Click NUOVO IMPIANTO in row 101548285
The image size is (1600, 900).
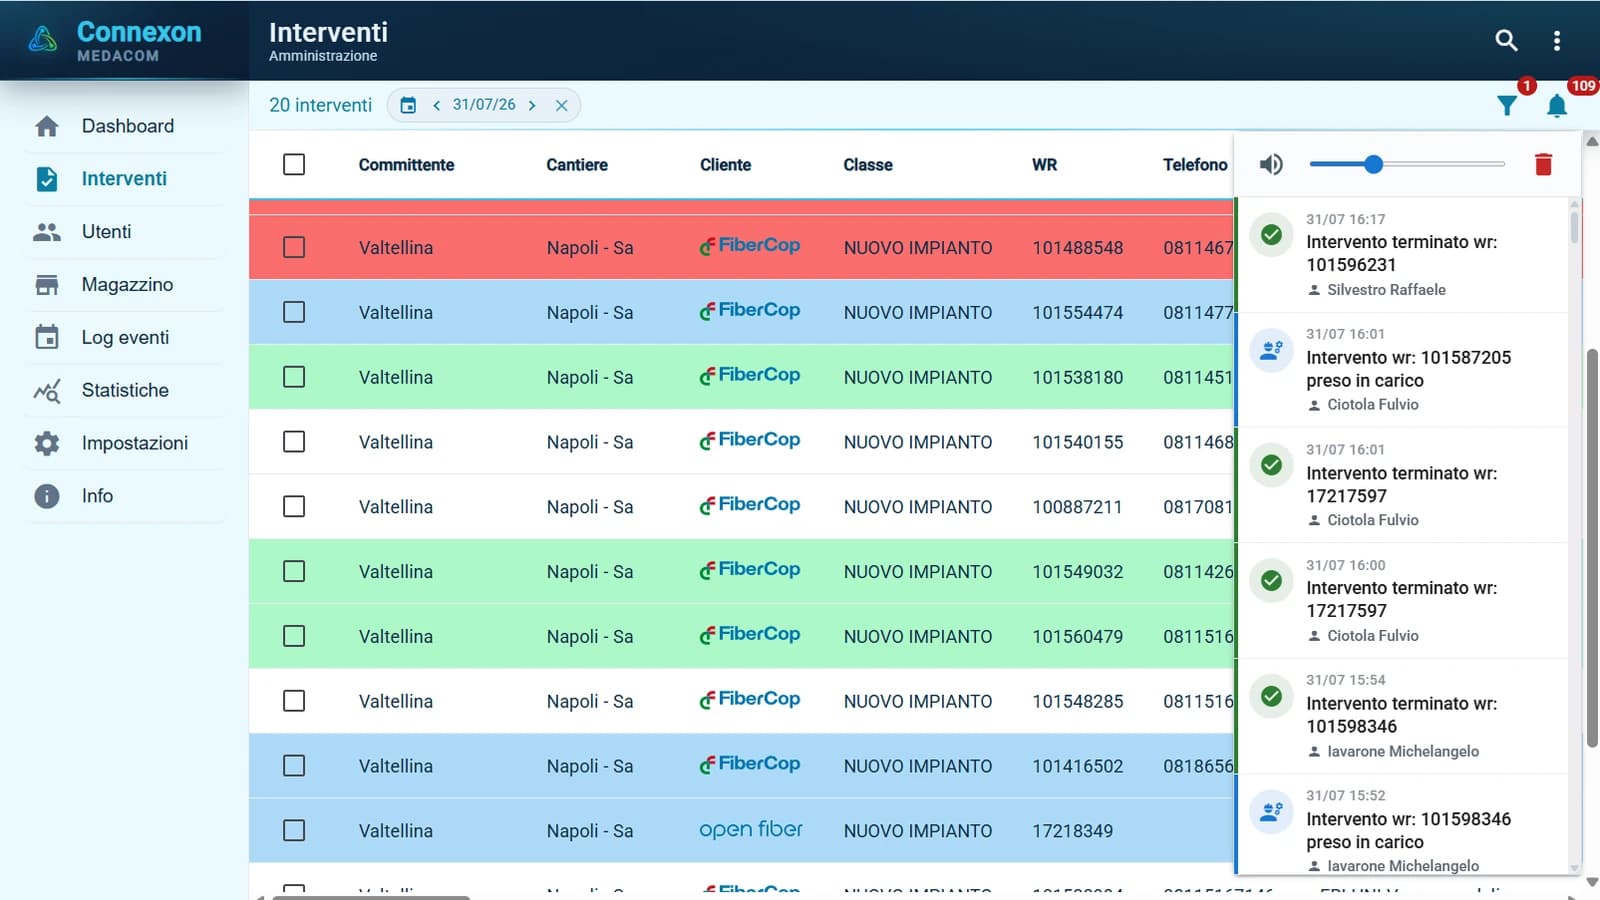click(918, 702)
